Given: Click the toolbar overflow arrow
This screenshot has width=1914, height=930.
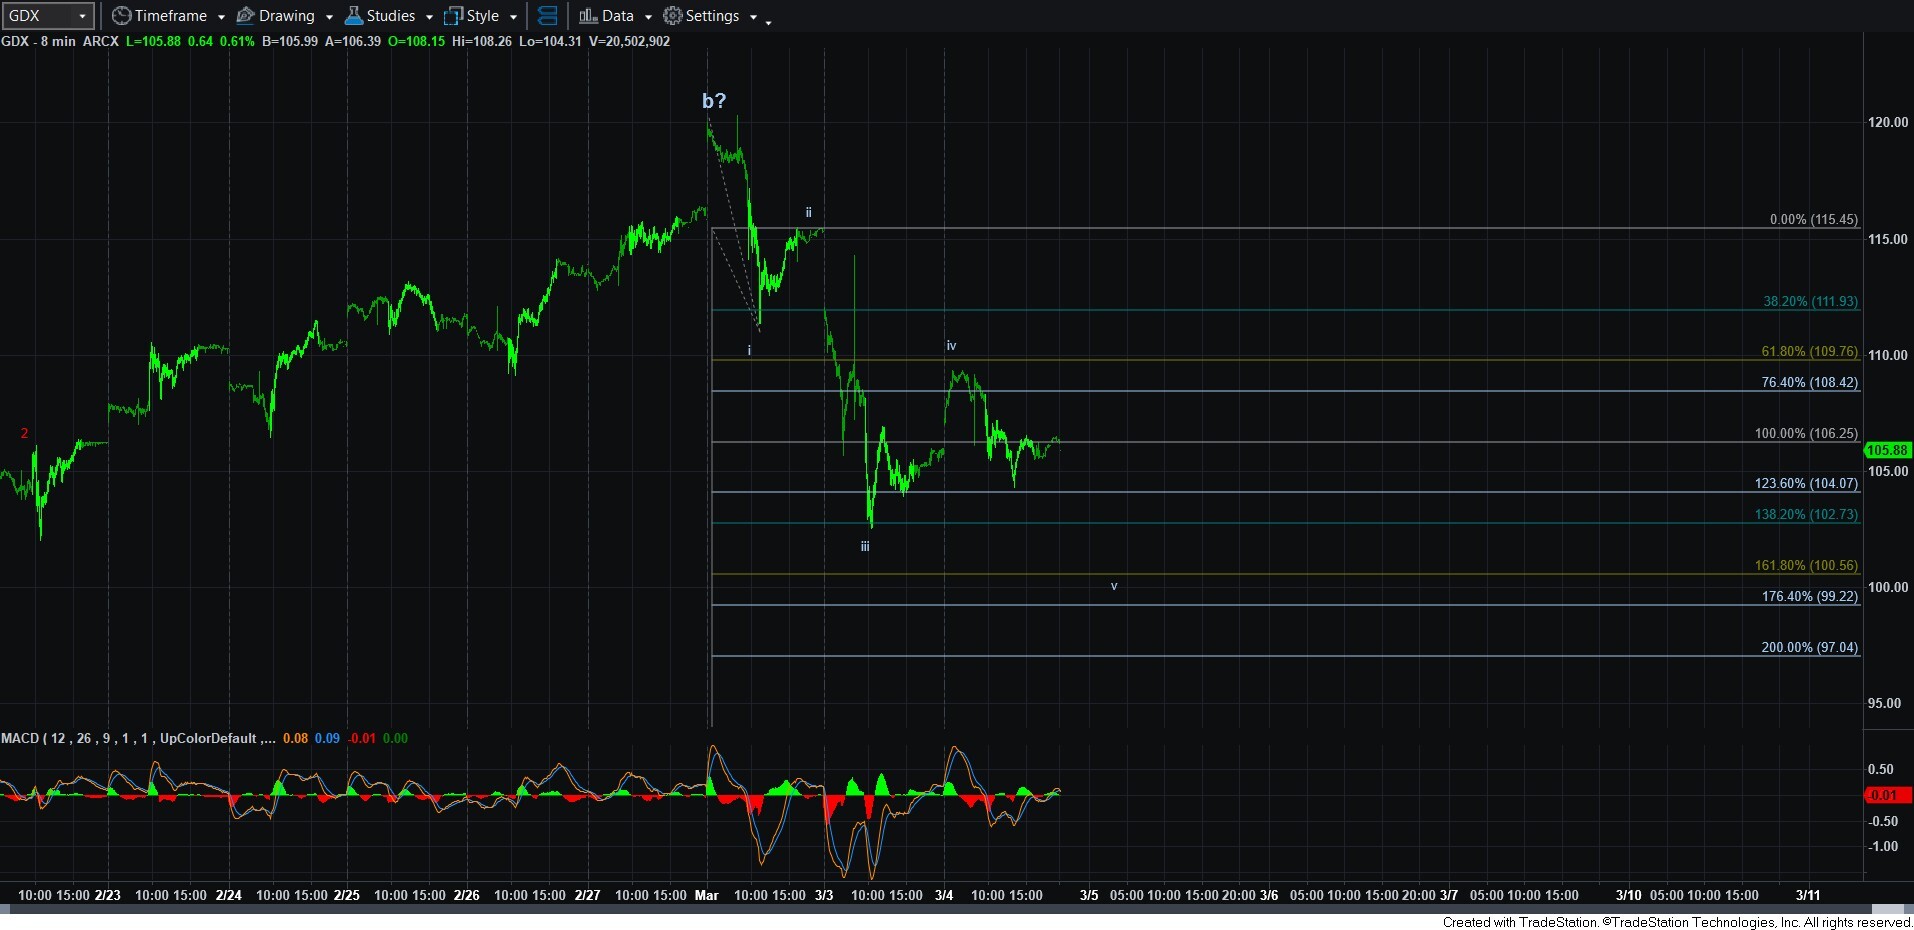Looking at the screenshot, I should (x=768, y=21).
